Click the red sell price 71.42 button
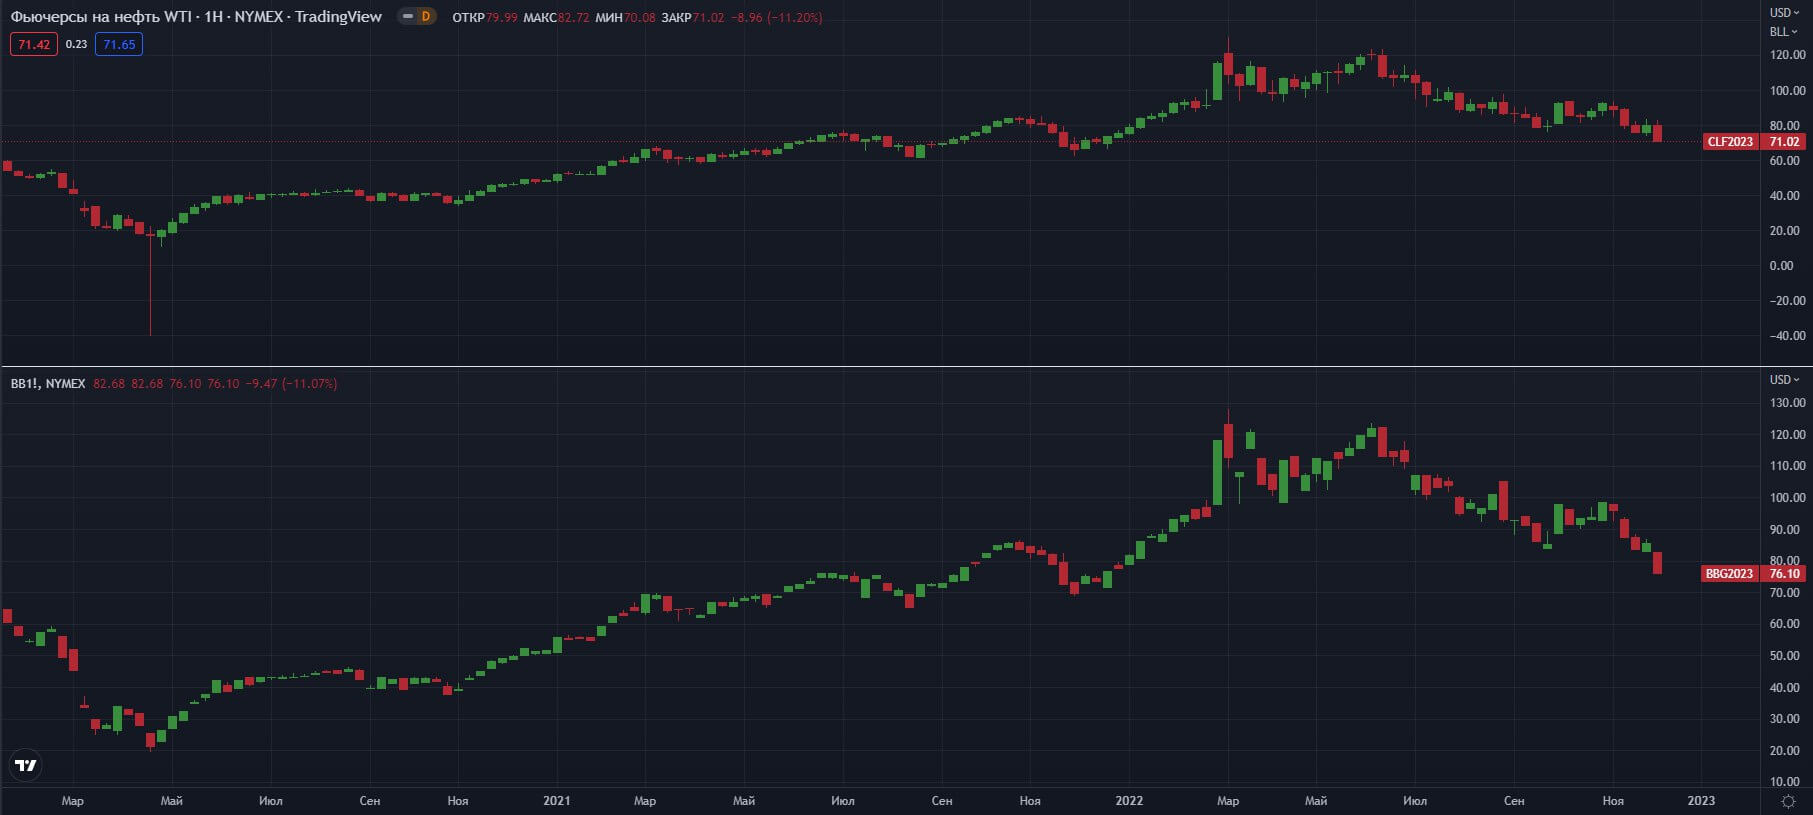 coord(34,45)
